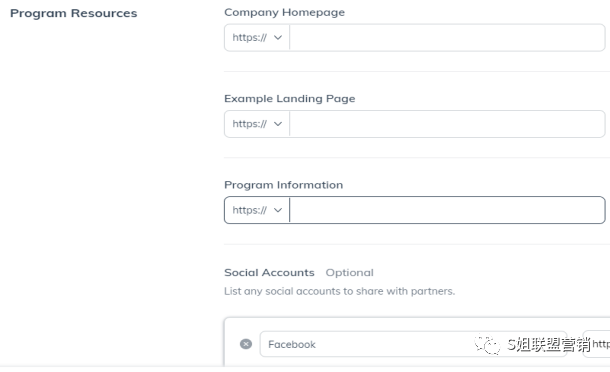Click the Facebook social account name field

point(413,344)
